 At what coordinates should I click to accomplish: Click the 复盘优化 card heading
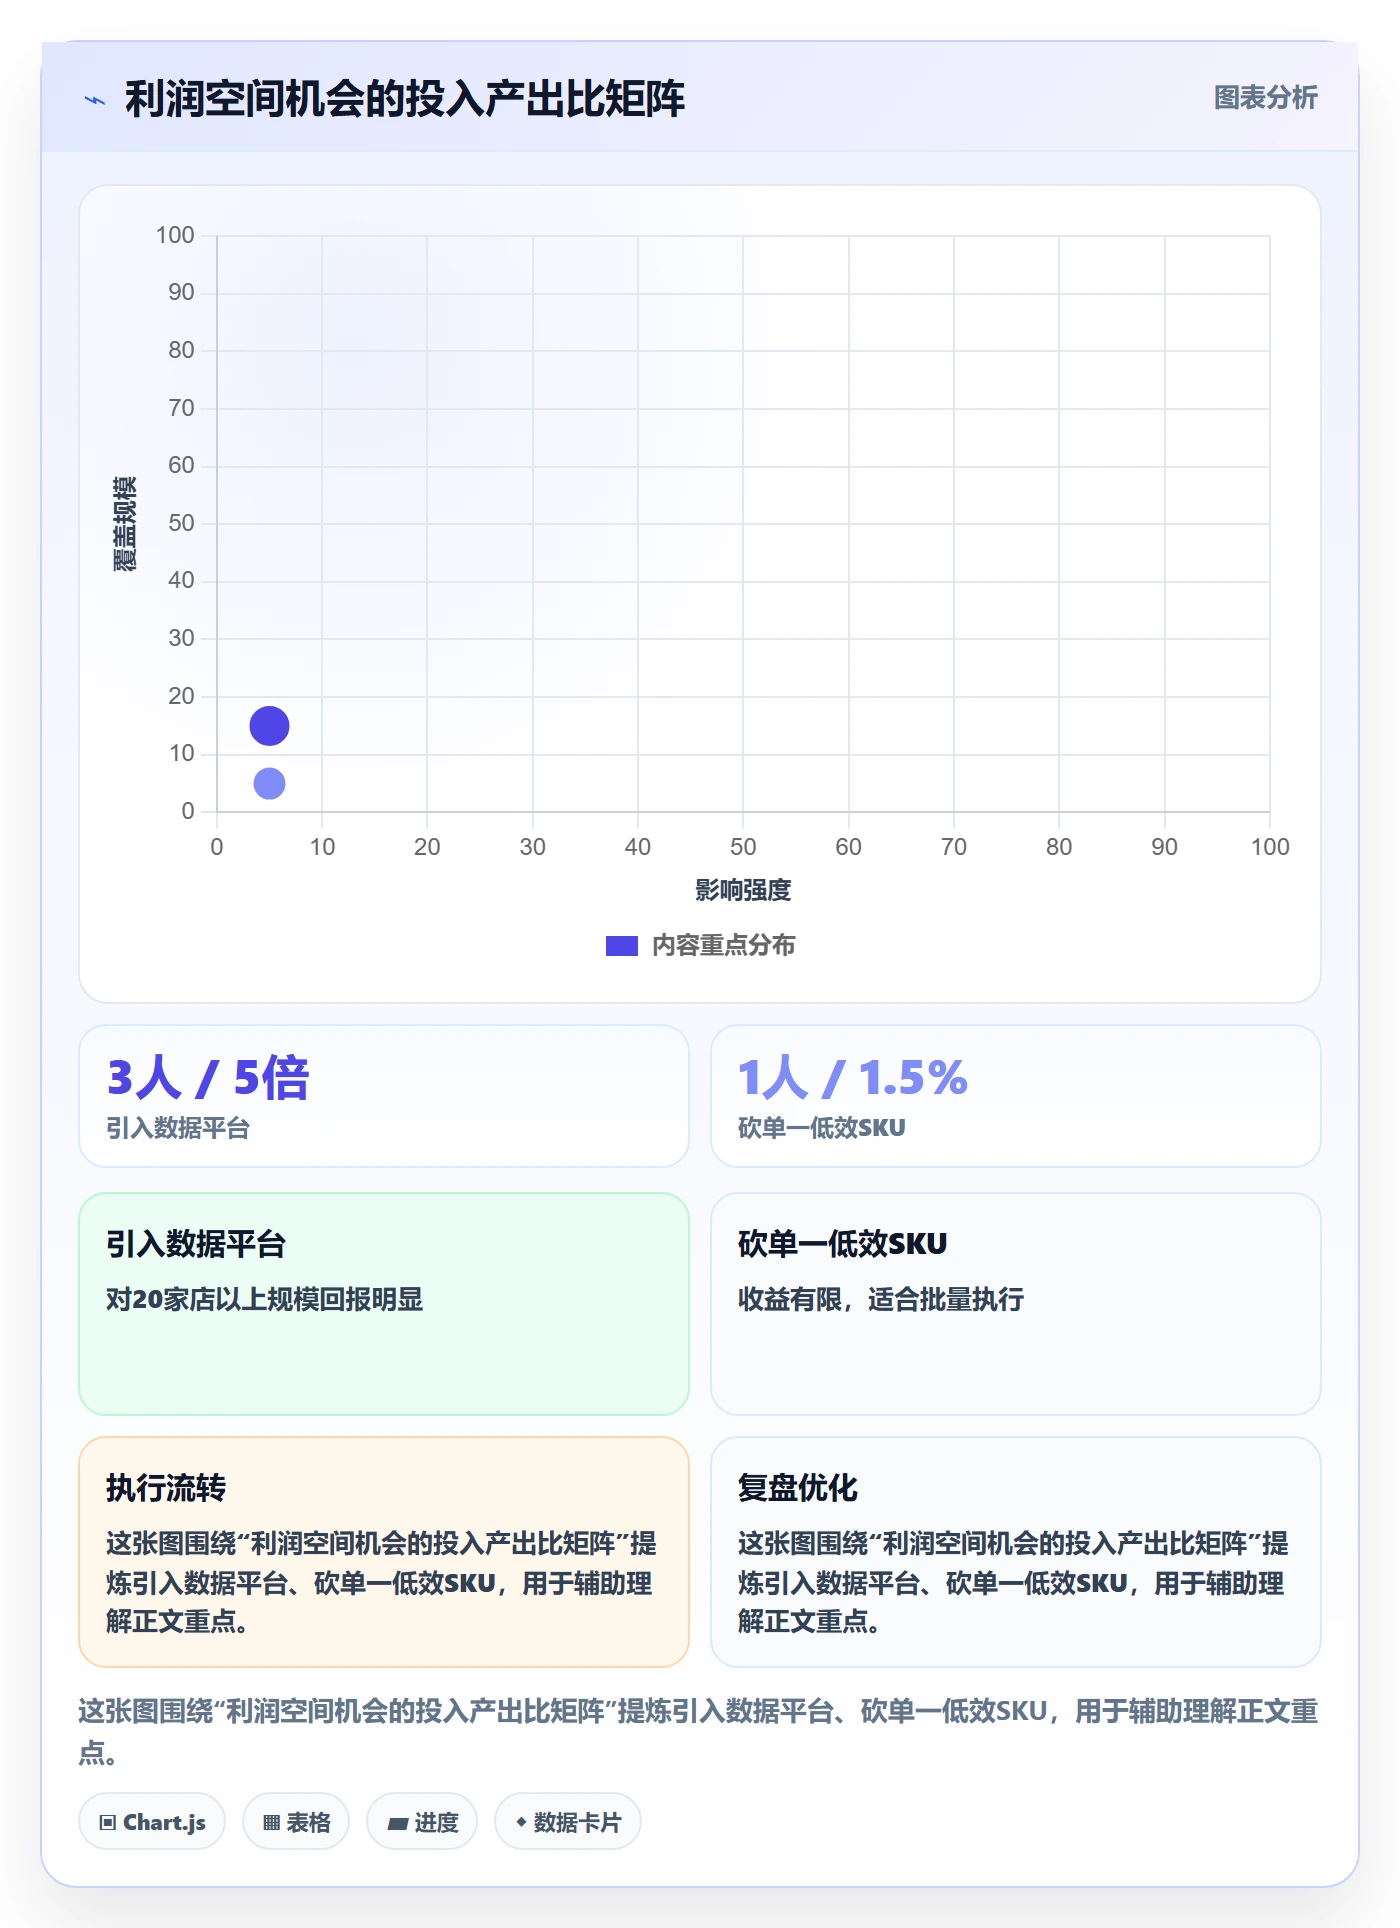[x=798, y=1488]
